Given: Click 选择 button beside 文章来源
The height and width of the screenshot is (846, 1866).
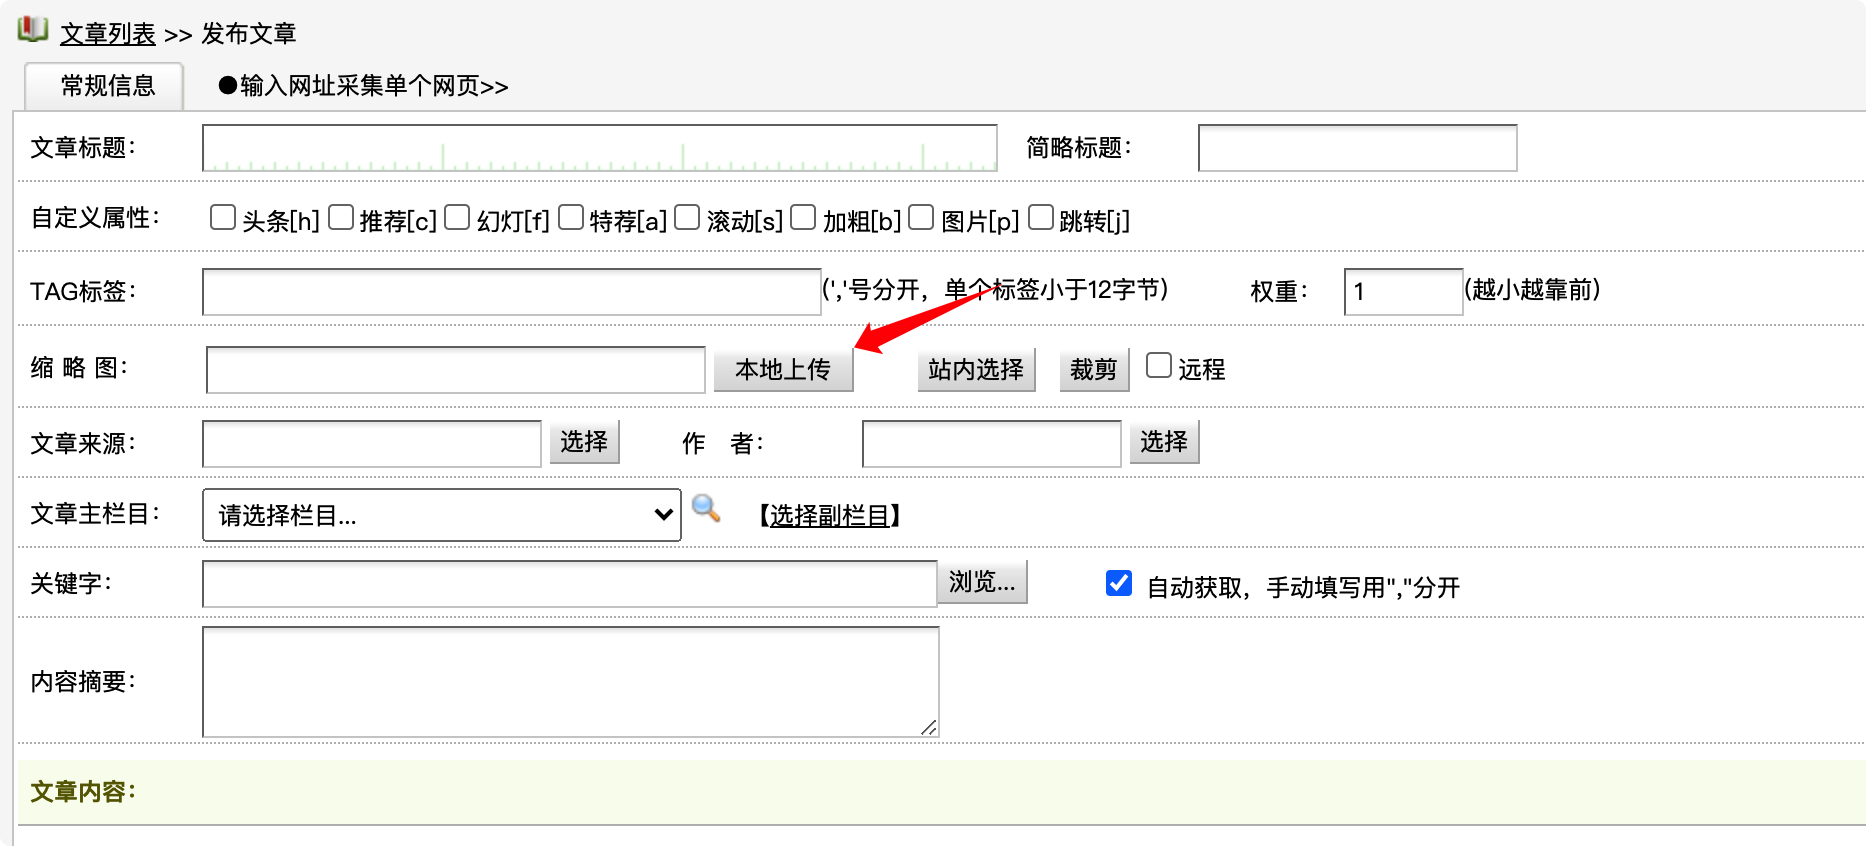Looking at the screenshot, I should coord(584,442).
